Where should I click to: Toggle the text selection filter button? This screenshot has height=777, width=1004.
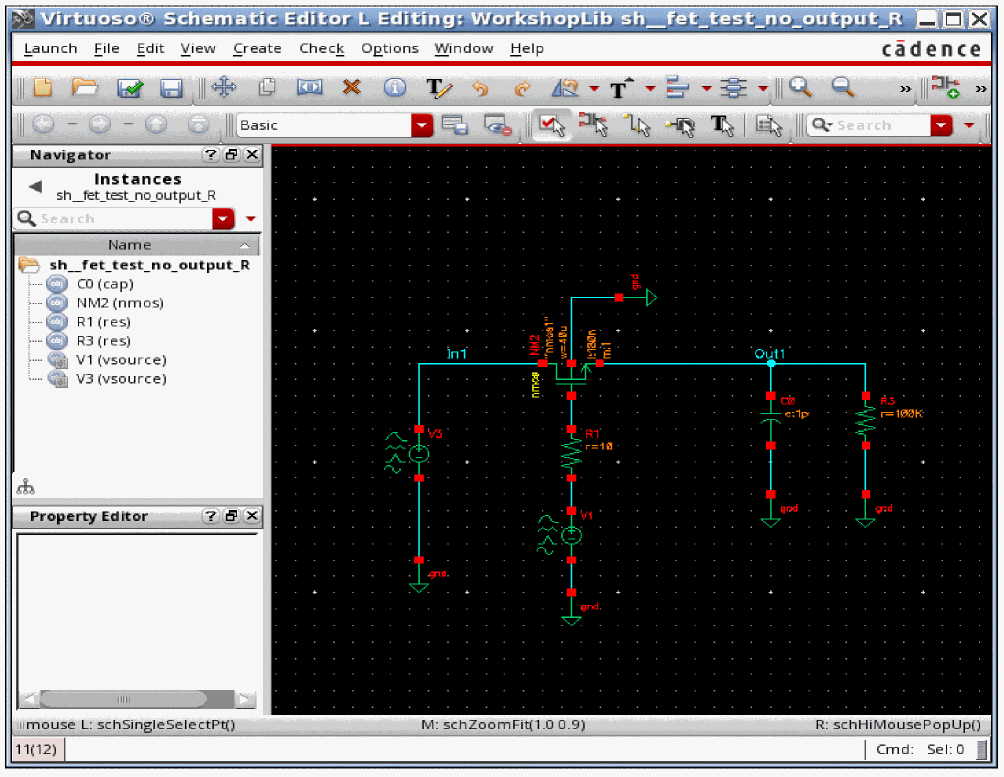(x=722, y=125)
